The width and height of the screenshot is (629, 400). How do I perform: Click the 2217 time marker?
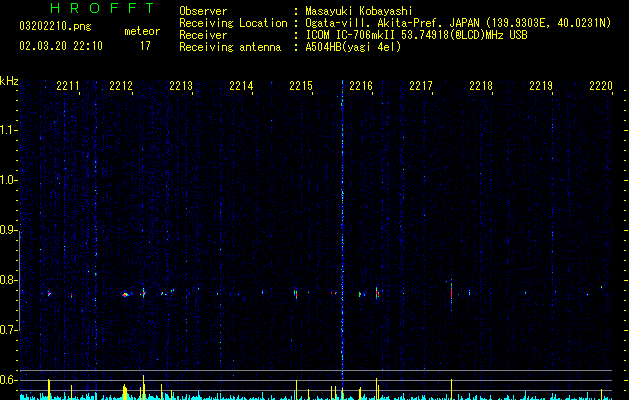[420, 85]
